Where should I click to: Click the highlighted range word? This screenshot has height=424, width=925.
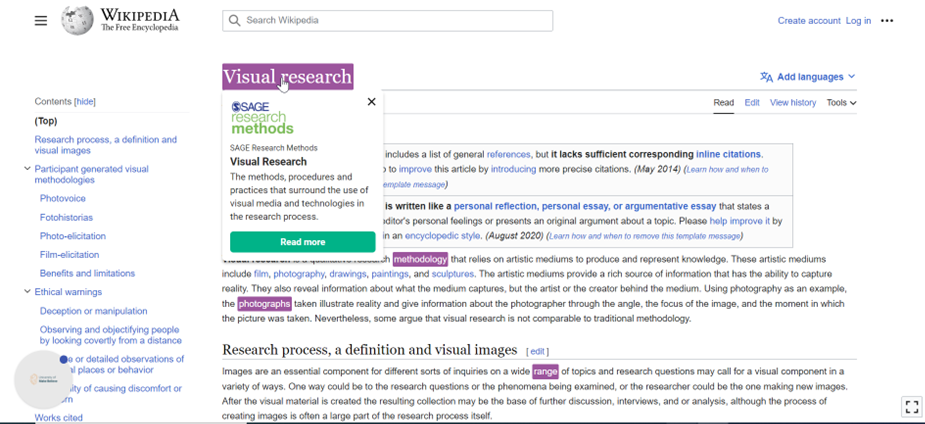click(545, 372)
